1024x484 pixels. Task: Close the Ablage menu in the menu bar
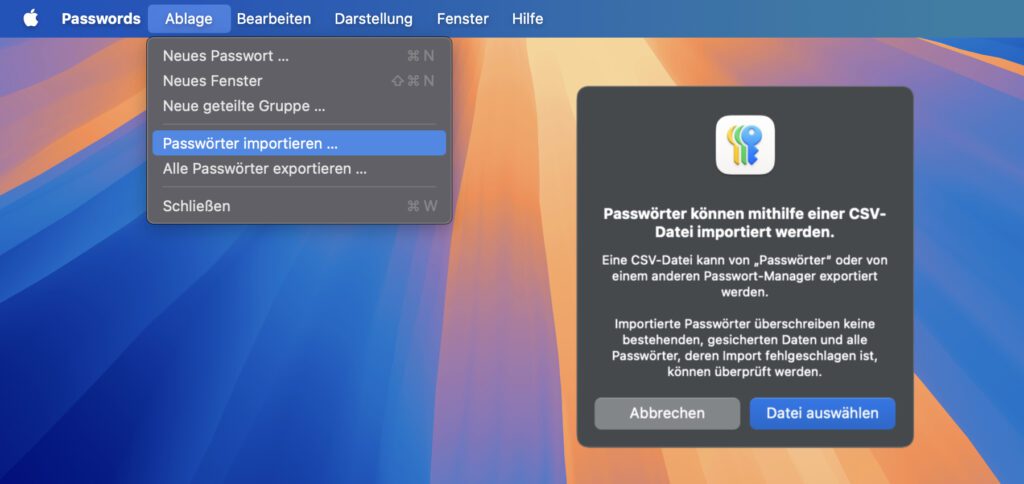[x=189, y=19]
